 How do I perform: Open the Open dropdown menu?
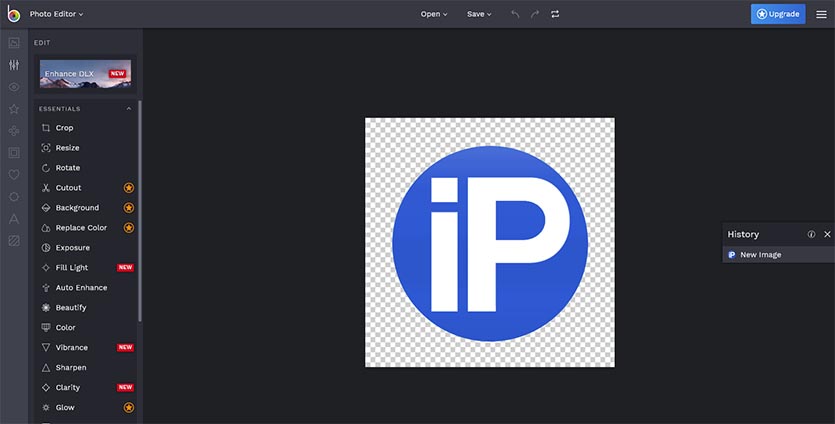[434, 14]
